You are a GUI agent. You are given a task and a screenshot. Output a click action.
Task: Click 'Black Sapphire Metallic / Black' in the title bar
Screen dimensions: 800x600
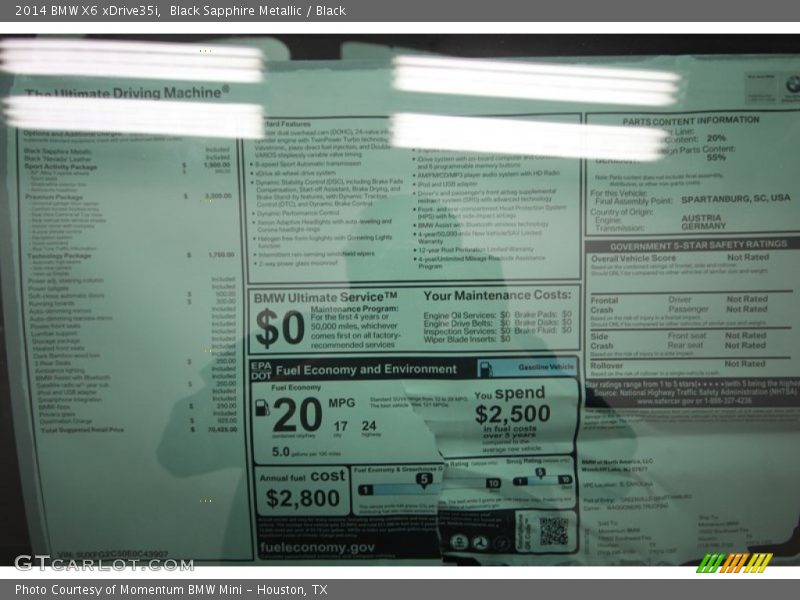(x=258, y=11)
